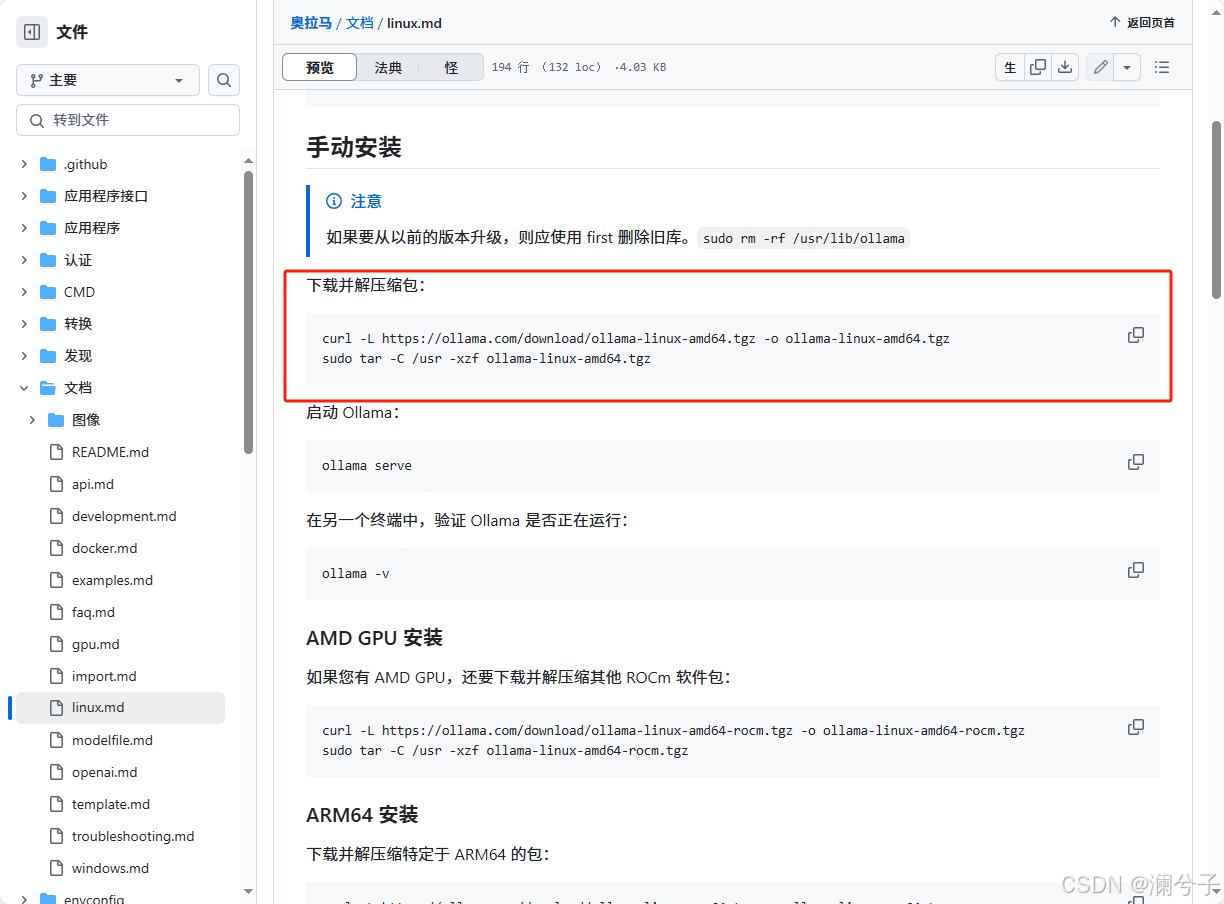Image resolution: width=1224 pixels, height=904 pixels.
Task: Download raw file icon
Action: point(1066,67)
